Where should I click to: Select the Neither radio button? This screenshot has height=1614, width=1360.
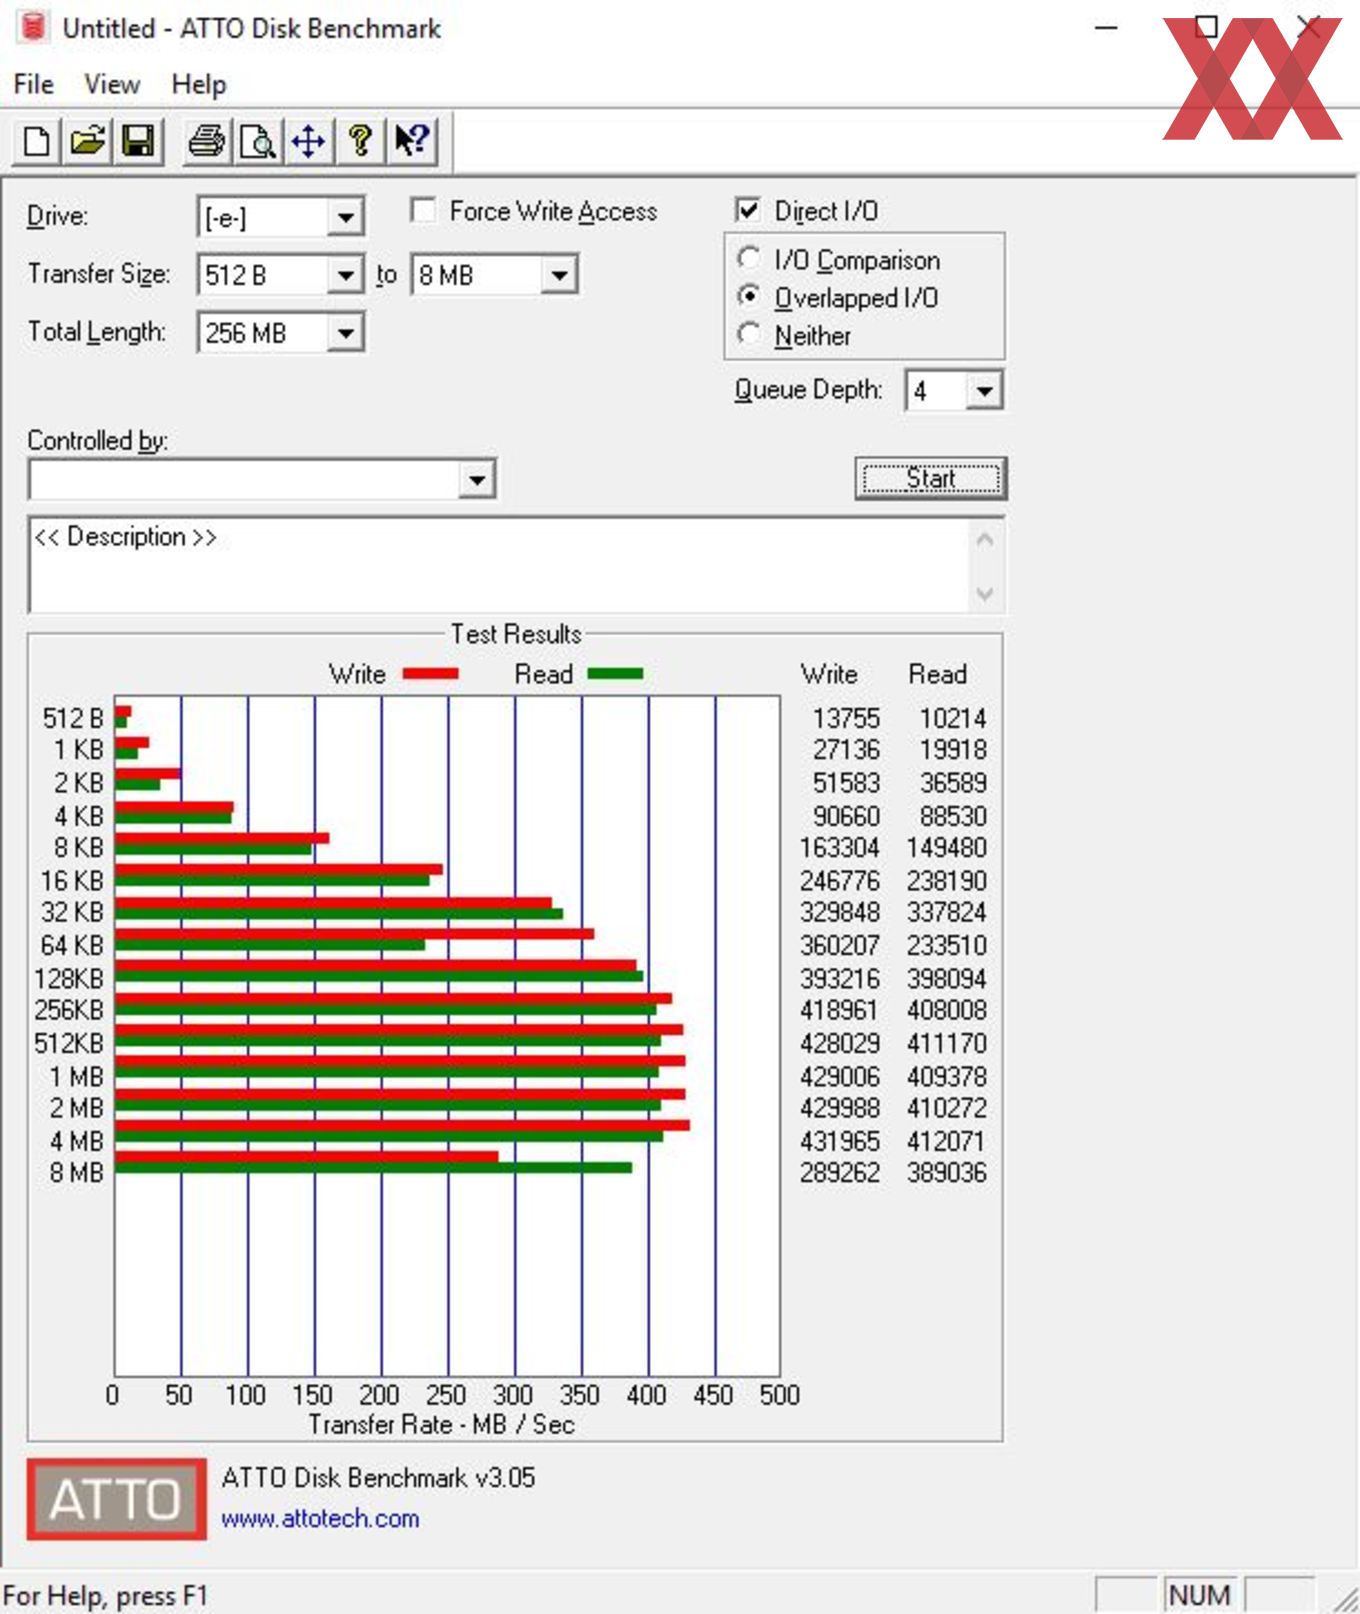point(748,334)
